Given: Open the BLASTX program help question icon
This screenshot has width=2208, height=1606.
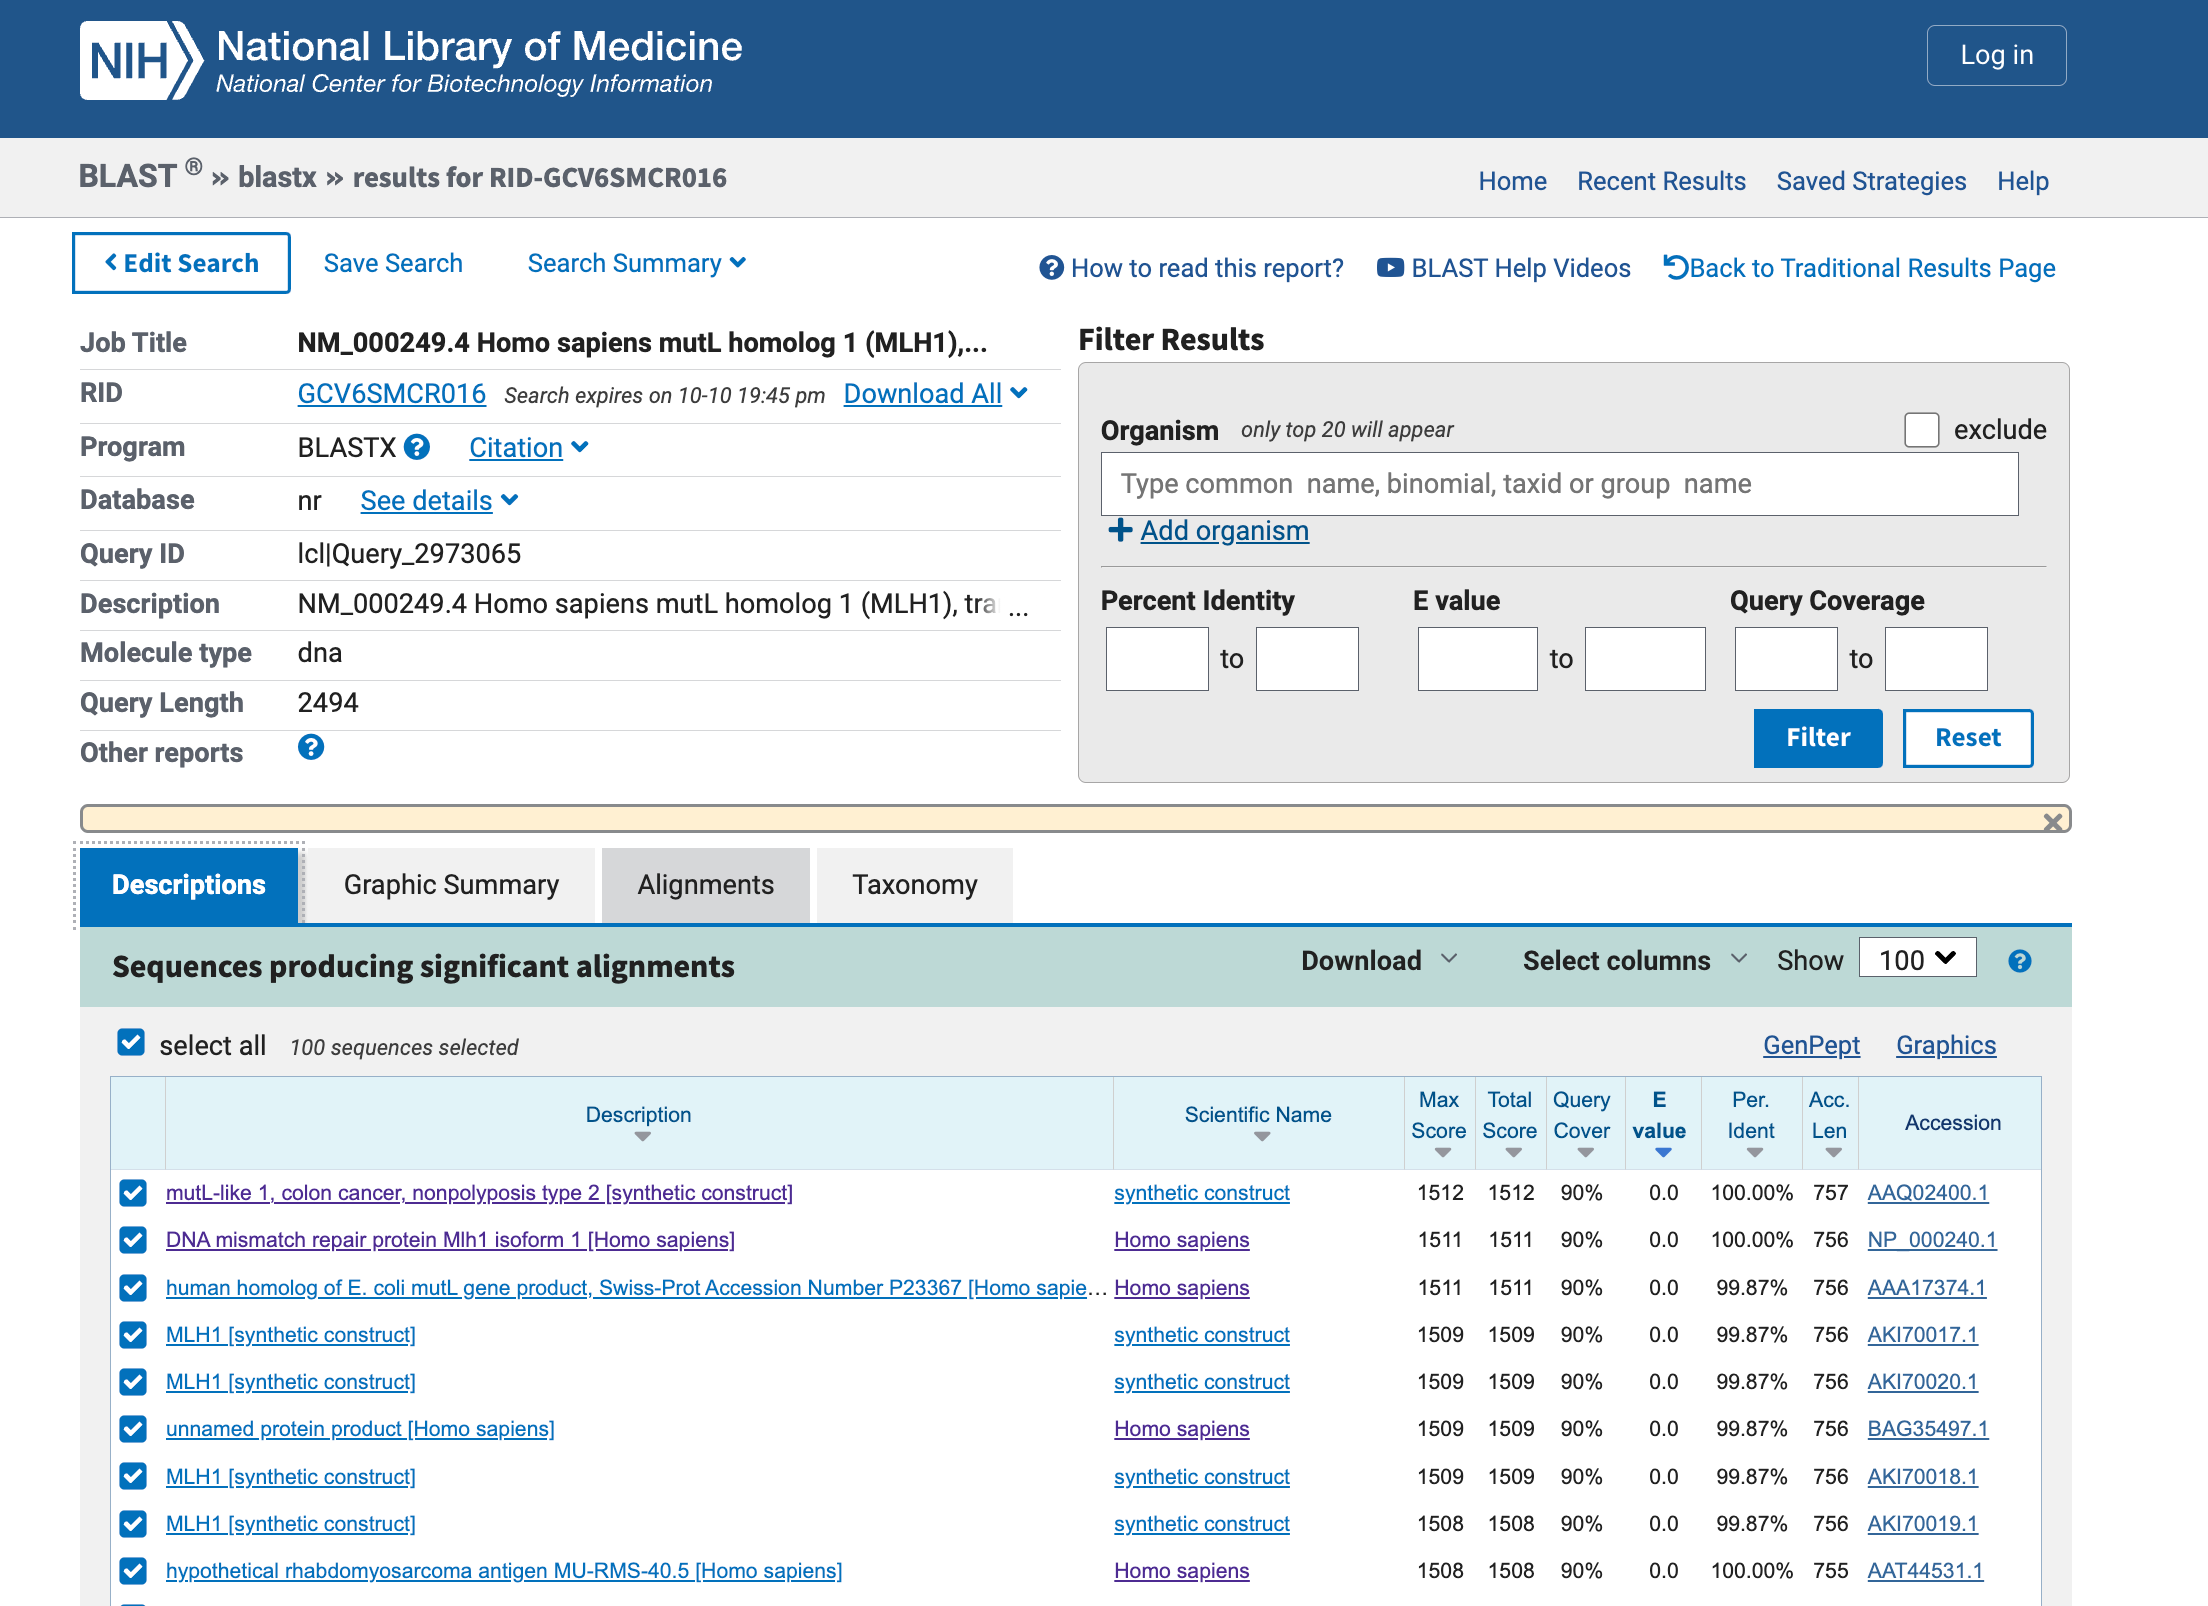Looking at the screenshot, I should click(417, 447).
